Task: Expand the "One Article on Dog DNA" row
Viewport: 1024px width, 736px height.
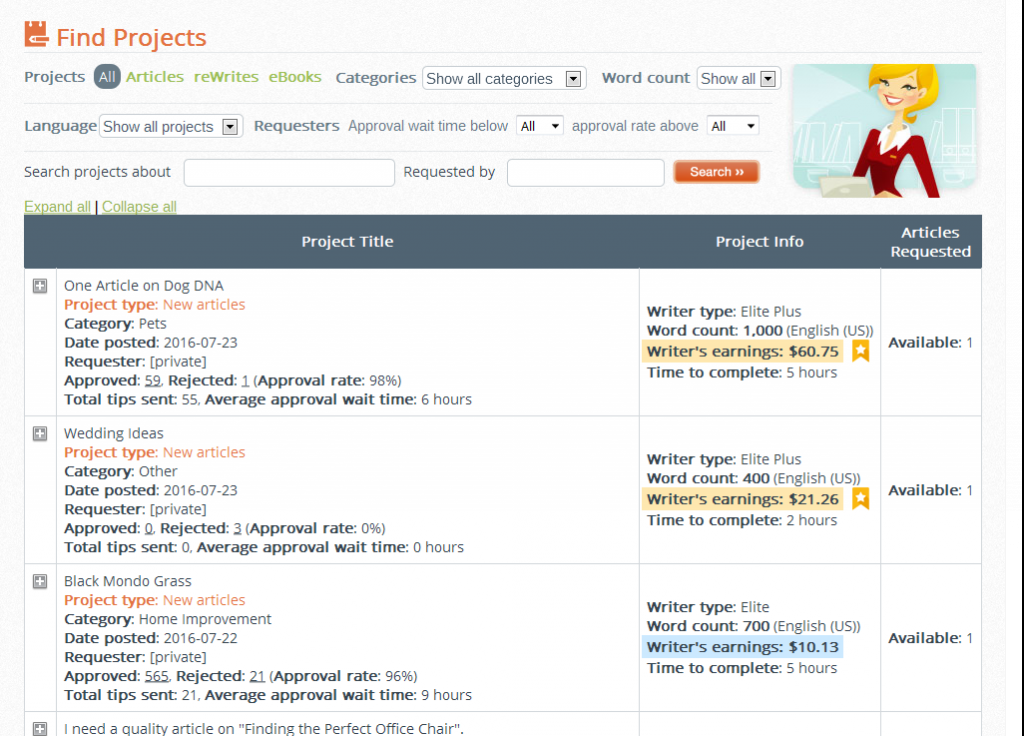Action: pos(39,285)
